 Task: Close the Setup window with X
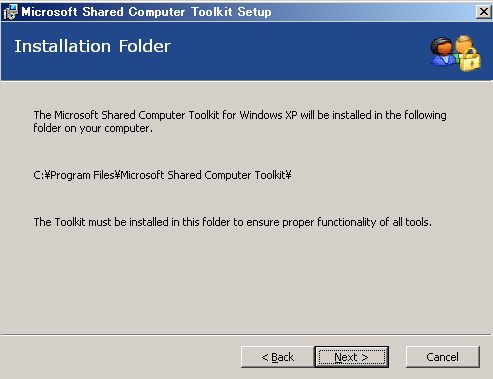point(483,12)
